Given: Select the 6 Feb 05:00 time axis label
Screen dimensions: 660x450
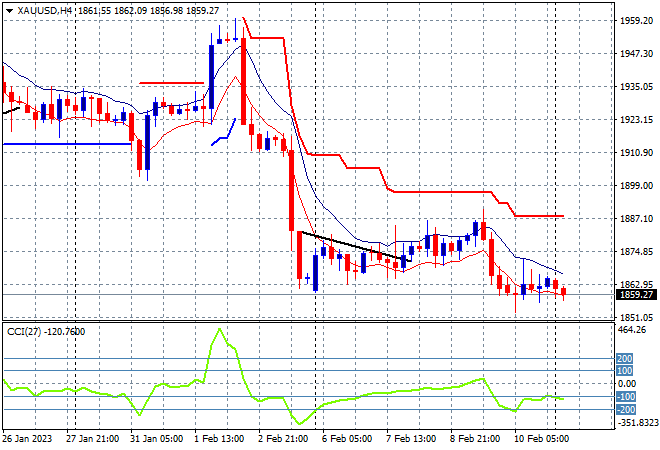Looking at the screenshot, I should (347, 439).
